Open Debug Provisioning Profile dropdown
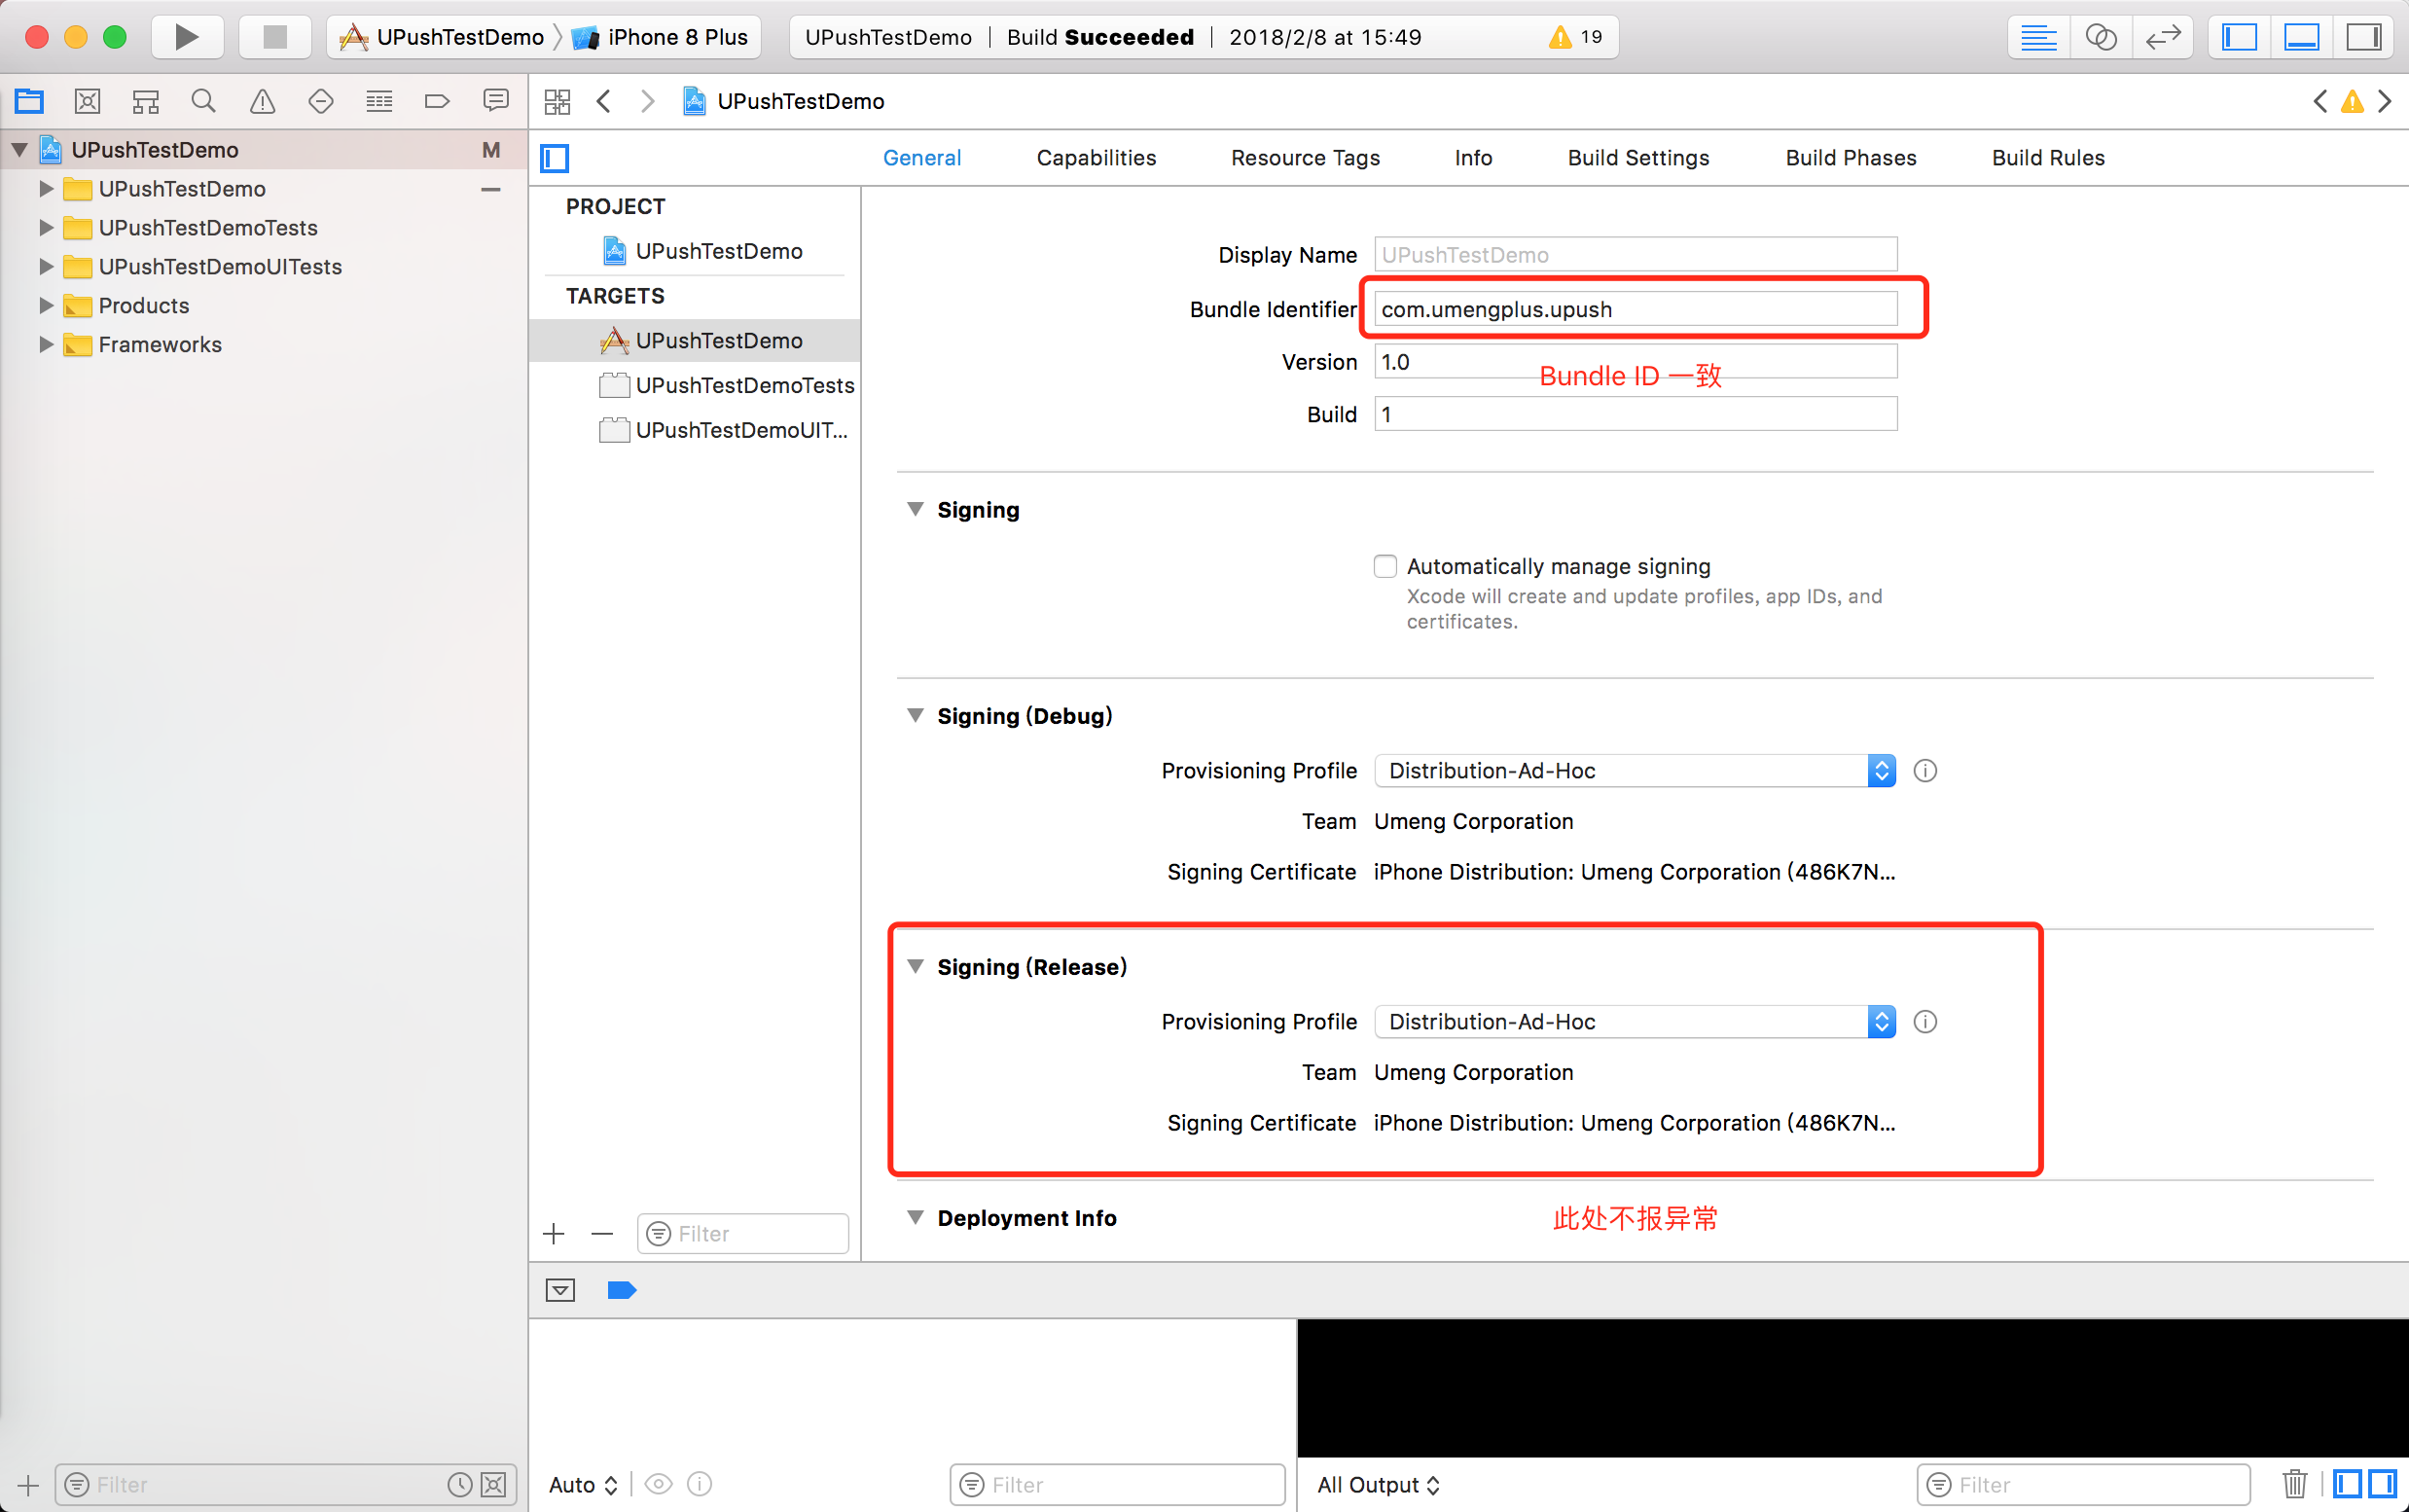Screen dimensions: 2409x1512 click(1635, 771)
